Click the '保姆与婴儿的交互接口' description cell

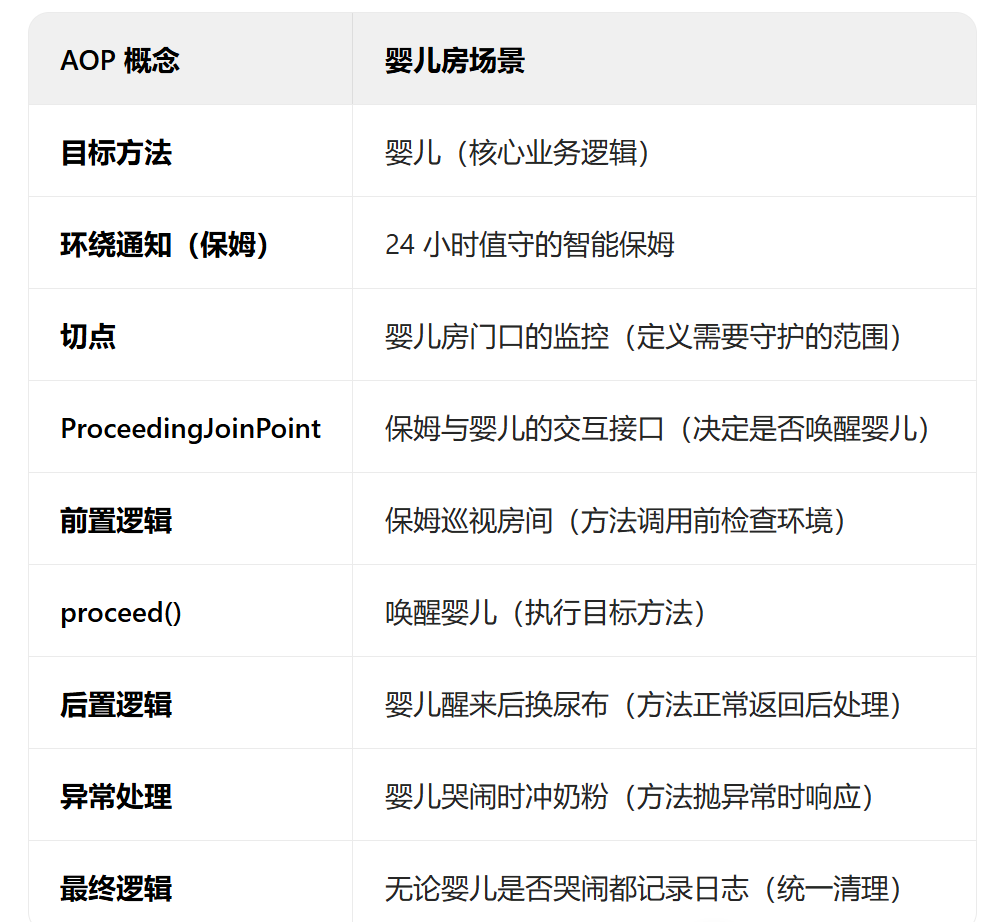pyautogui.click(x=665, y=427)
